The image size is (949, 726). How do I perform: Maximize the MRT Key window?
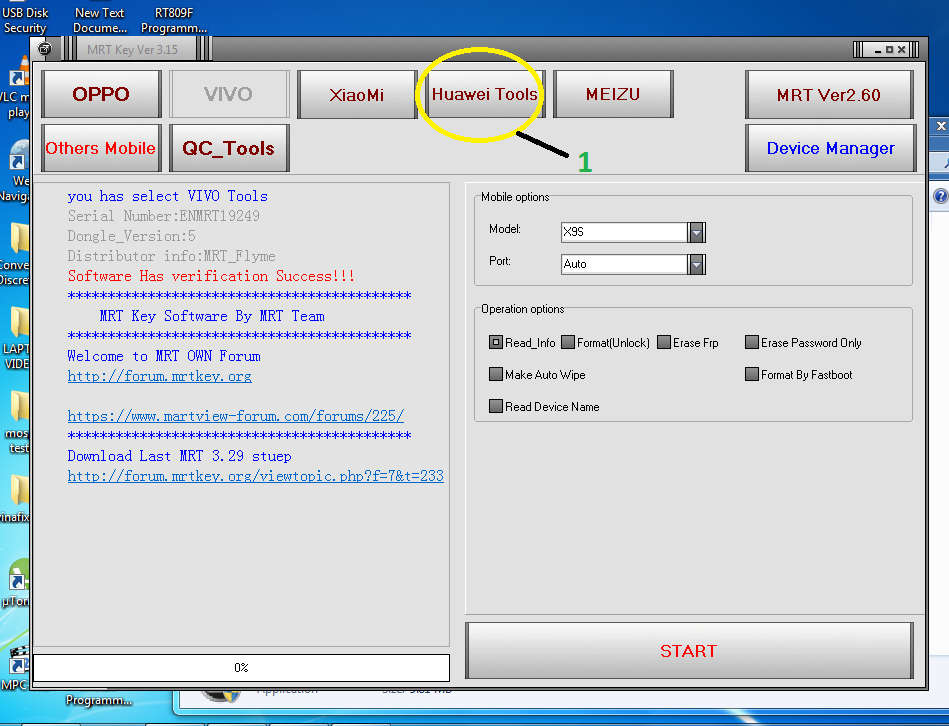tap(889, 50)
